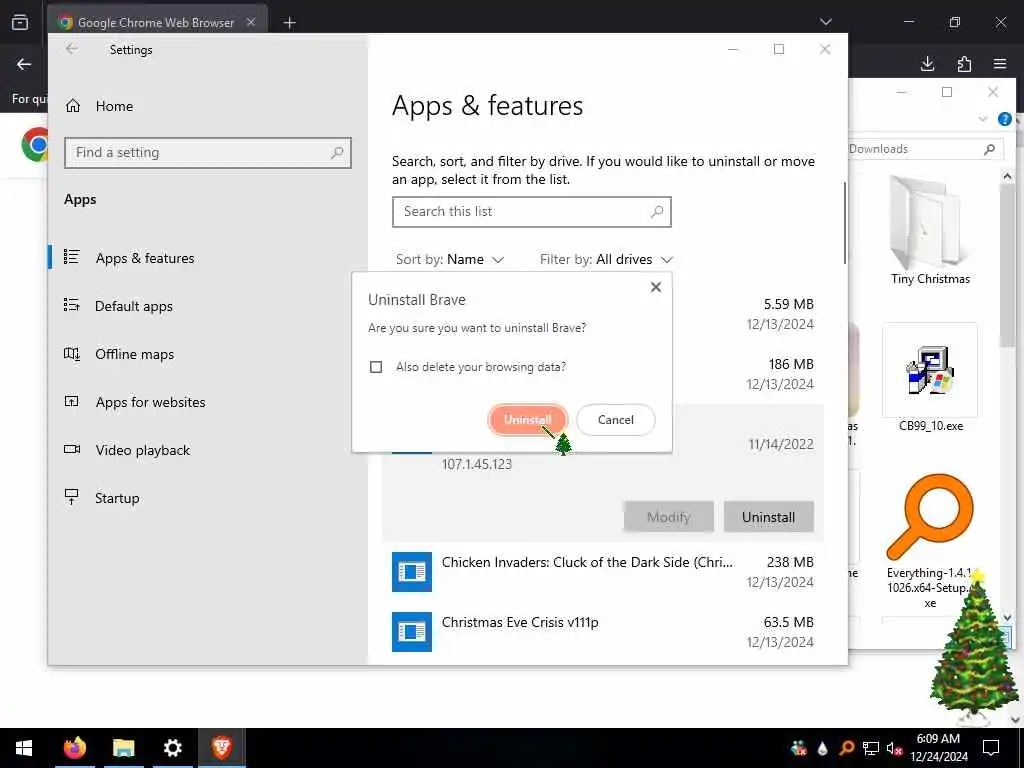
Task: Click the 5.59 MB app size entry
Action: point(788,304)
